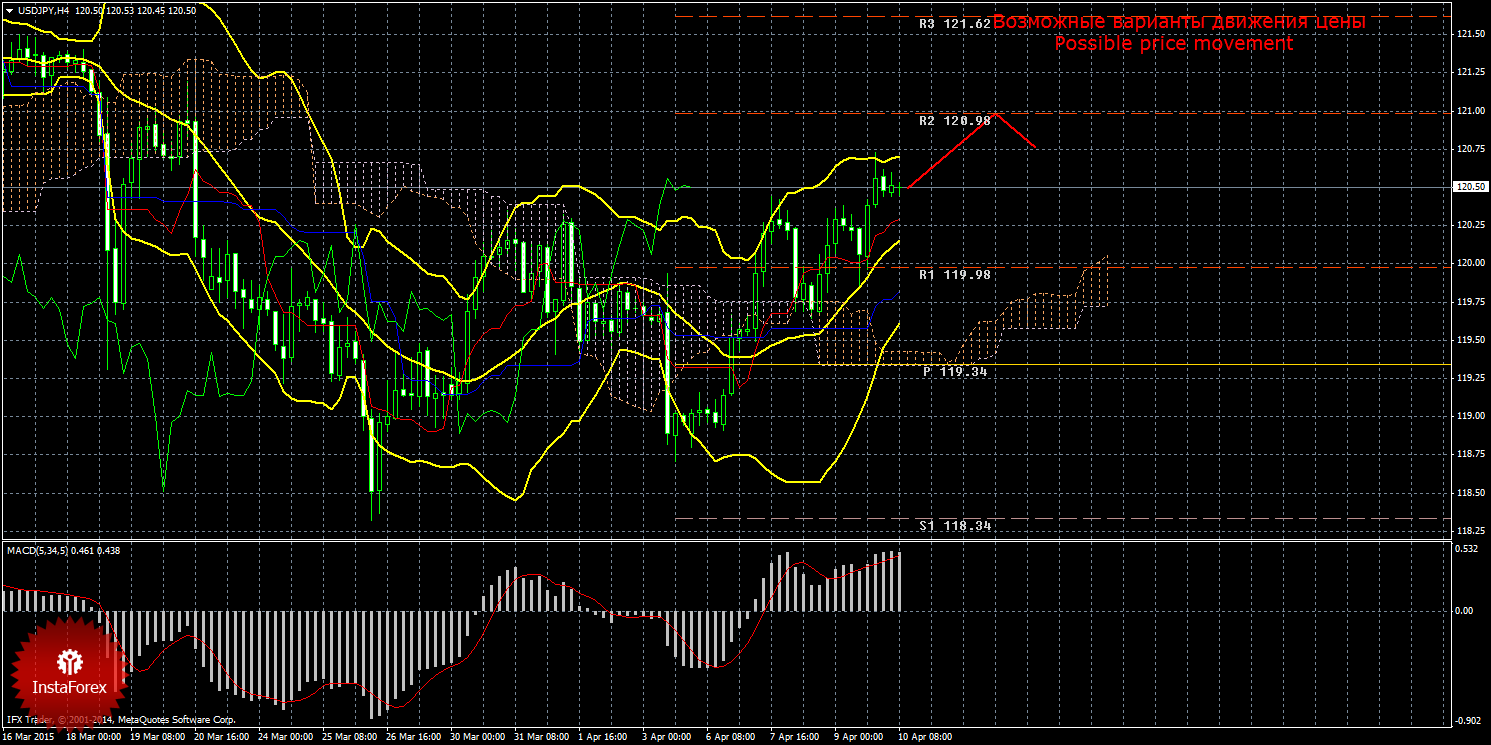Click the 16 Mar 2015 date label
Screen dimensions: 1491x745
[x=29, y=738]
